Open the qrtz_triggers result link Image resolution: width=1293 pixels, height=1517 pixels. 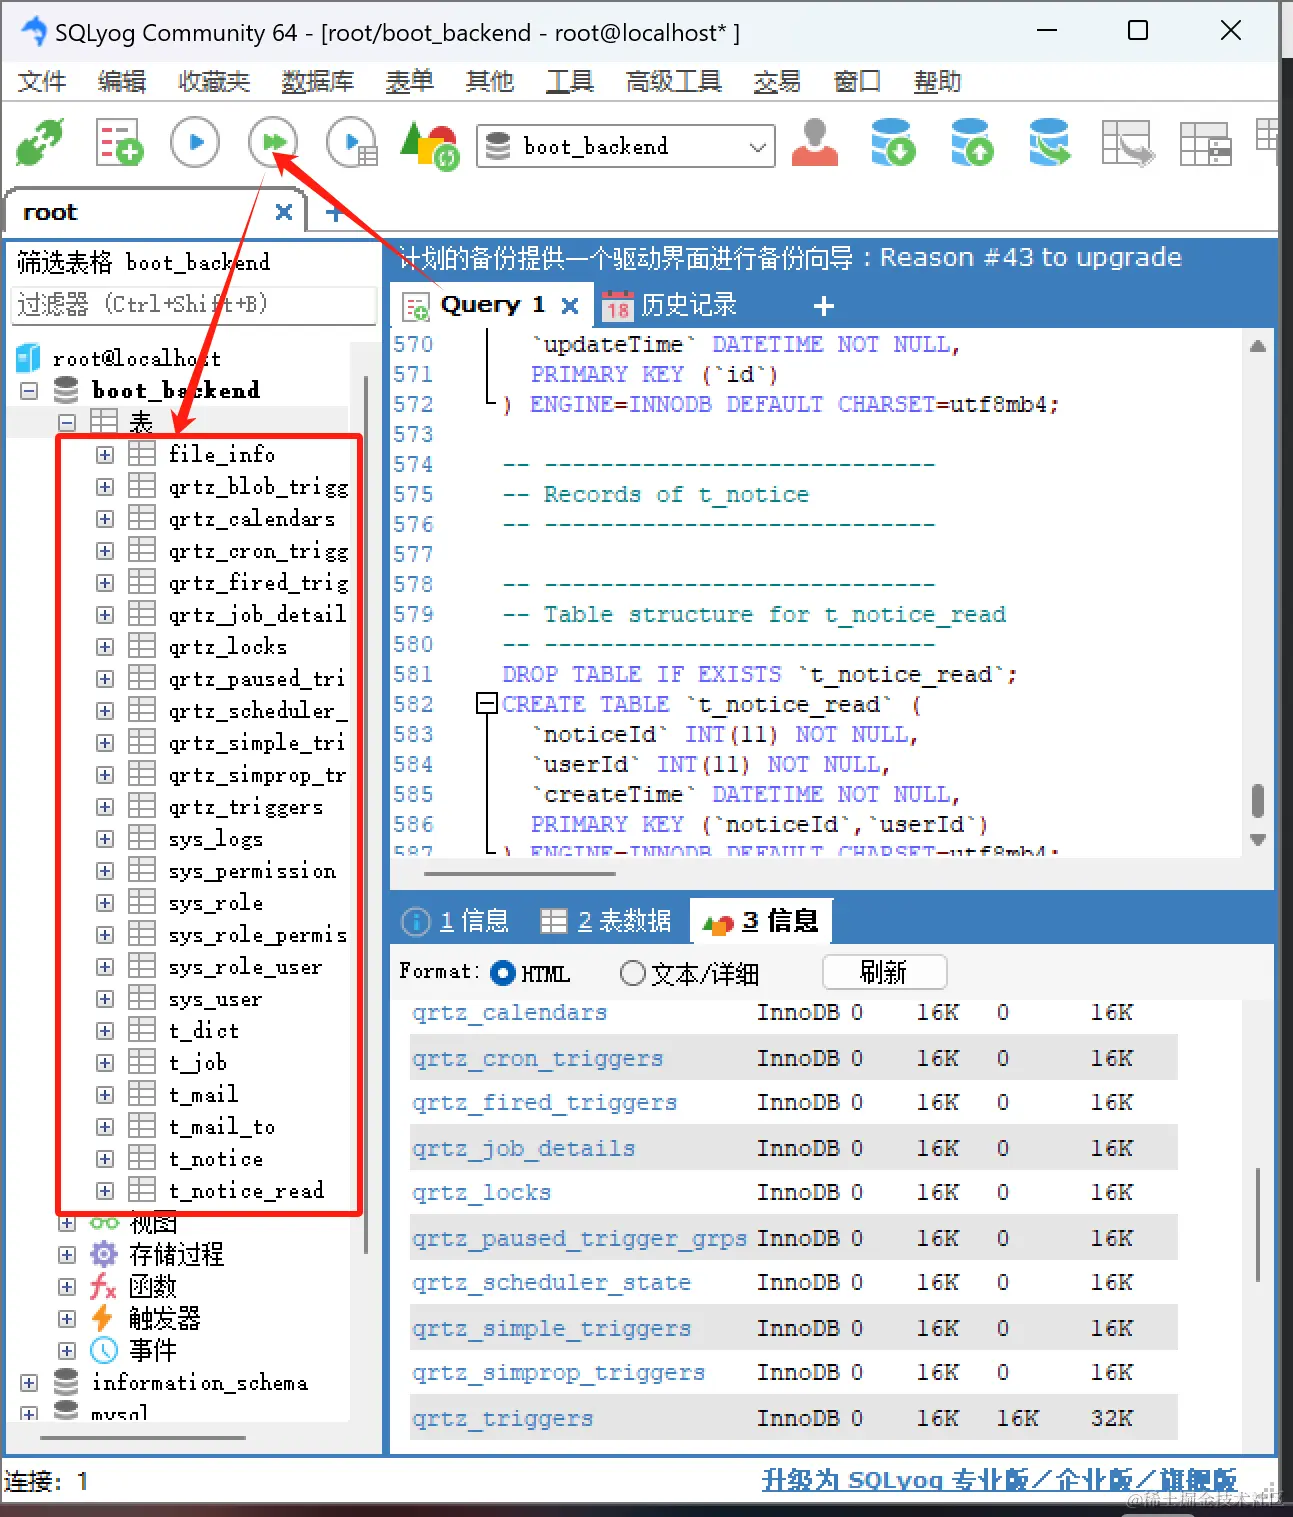pos(502,1418)
